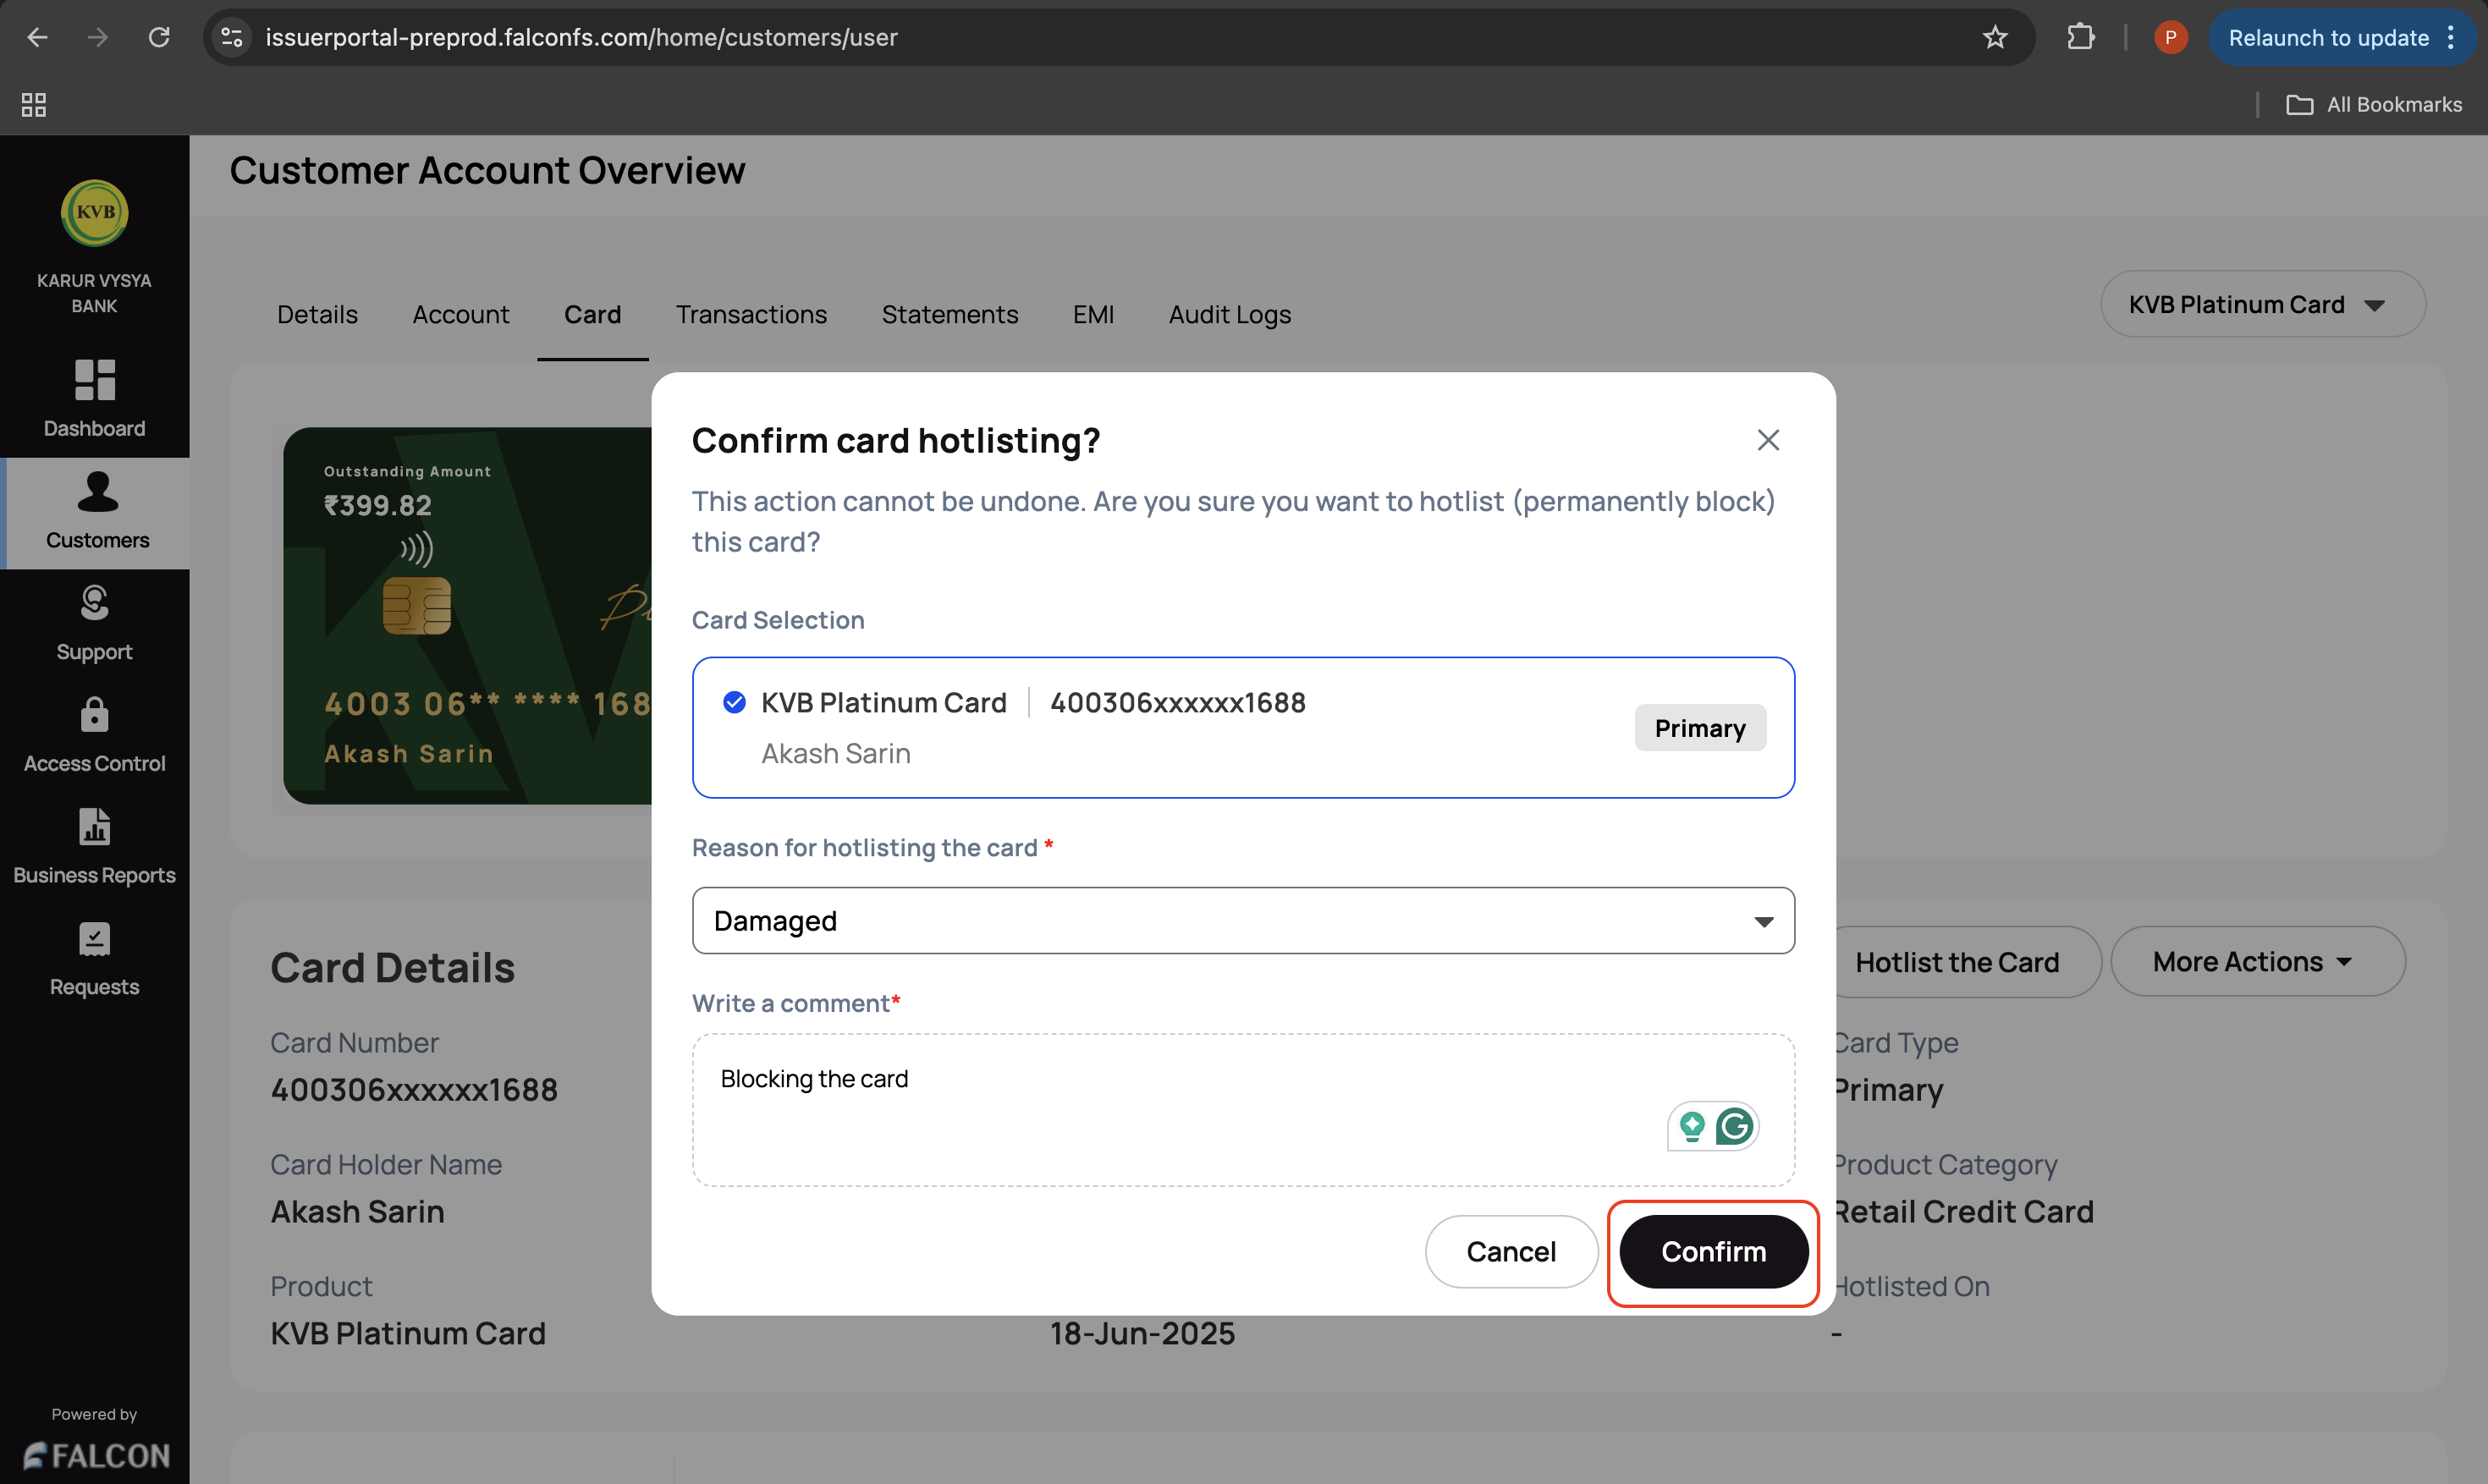Open Business Reports chart icon
Screen dimensions: 2488x1484
pos(94,827)
